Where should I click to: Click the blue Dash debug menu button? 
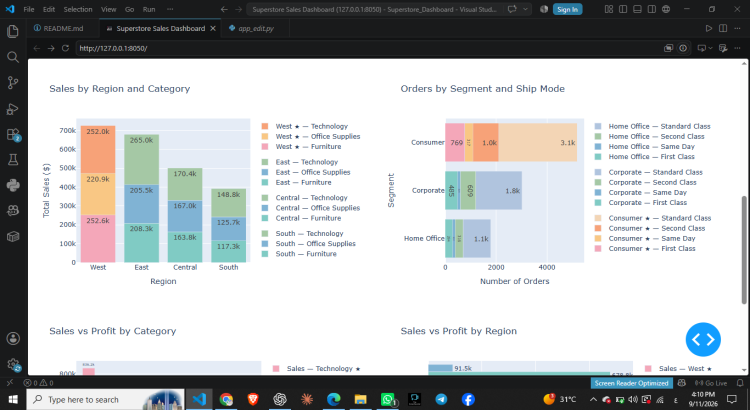[703, 339]
